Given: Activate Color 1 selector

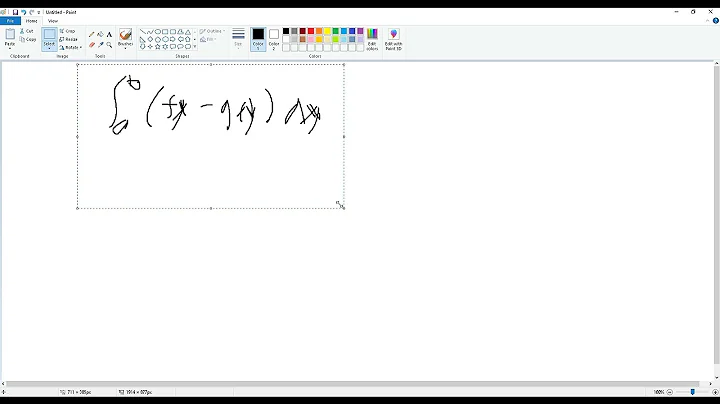Looking at the screenshot, I should click(258, 39).
